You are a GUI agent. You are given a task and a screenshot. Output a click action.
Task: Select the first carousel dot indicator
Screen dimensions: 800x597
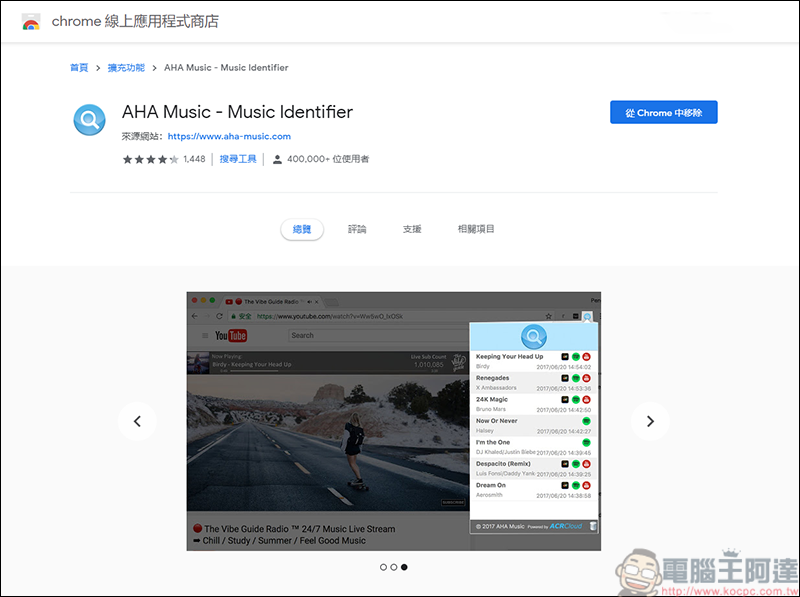coord(383,567)
